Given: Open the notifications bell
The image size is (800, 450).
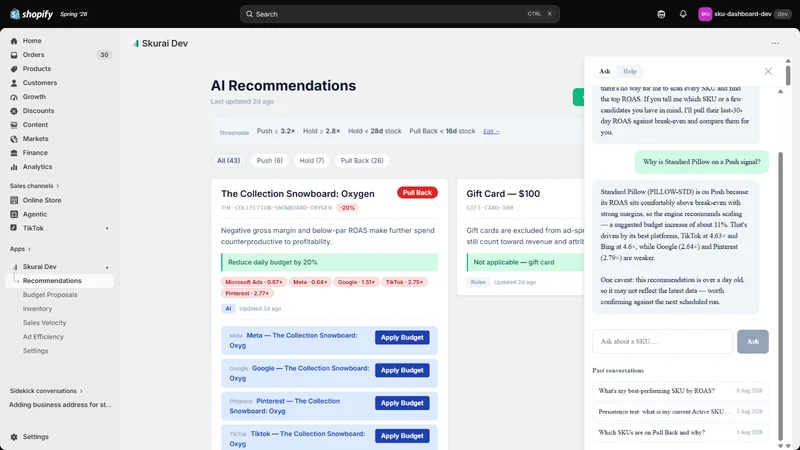Looking at the screenshot, I should tap(683, 14).
